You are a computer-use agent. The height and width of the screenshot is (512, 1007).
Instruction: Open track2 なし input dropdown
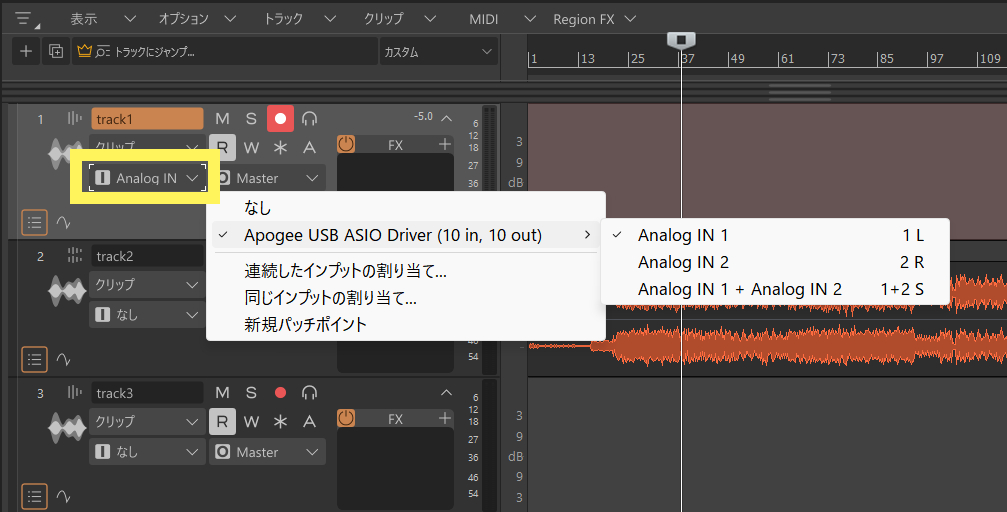click(147, 315)
